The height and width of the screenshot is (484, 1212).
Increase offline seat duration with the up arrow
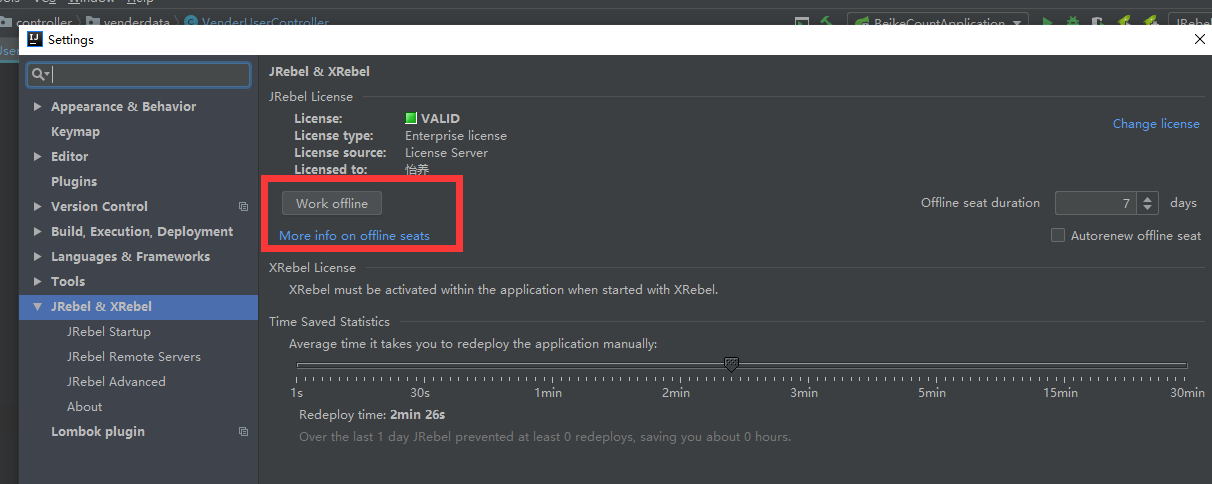click(1148, 198)
